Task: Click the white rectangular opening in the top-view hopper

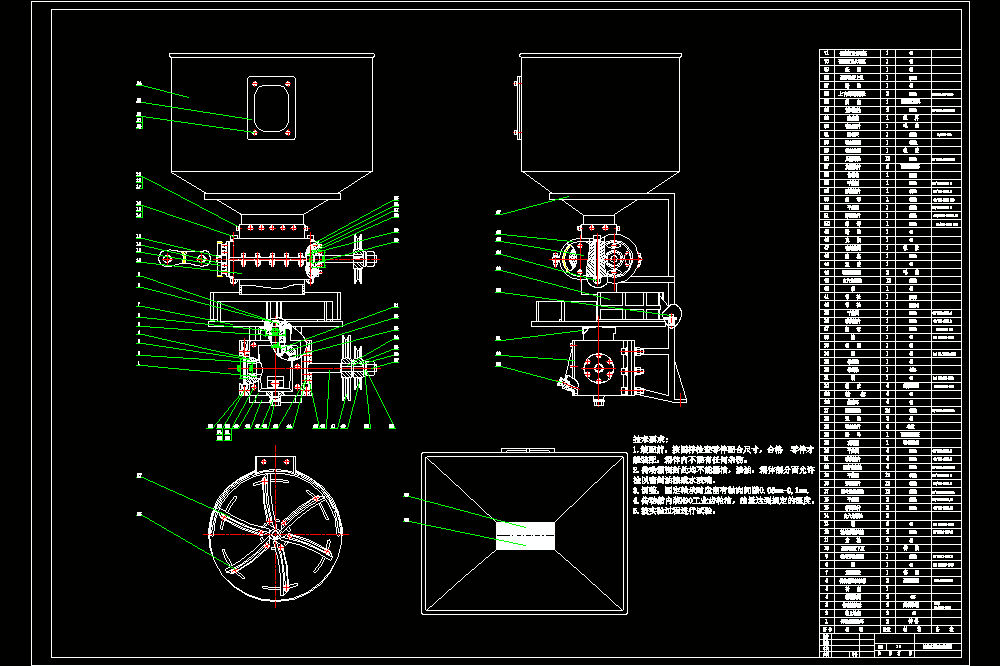Action: point(526,535)
